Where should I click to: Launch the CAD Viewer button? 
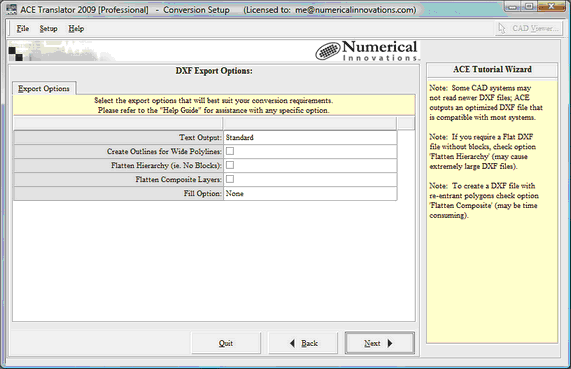pos(529,28)
